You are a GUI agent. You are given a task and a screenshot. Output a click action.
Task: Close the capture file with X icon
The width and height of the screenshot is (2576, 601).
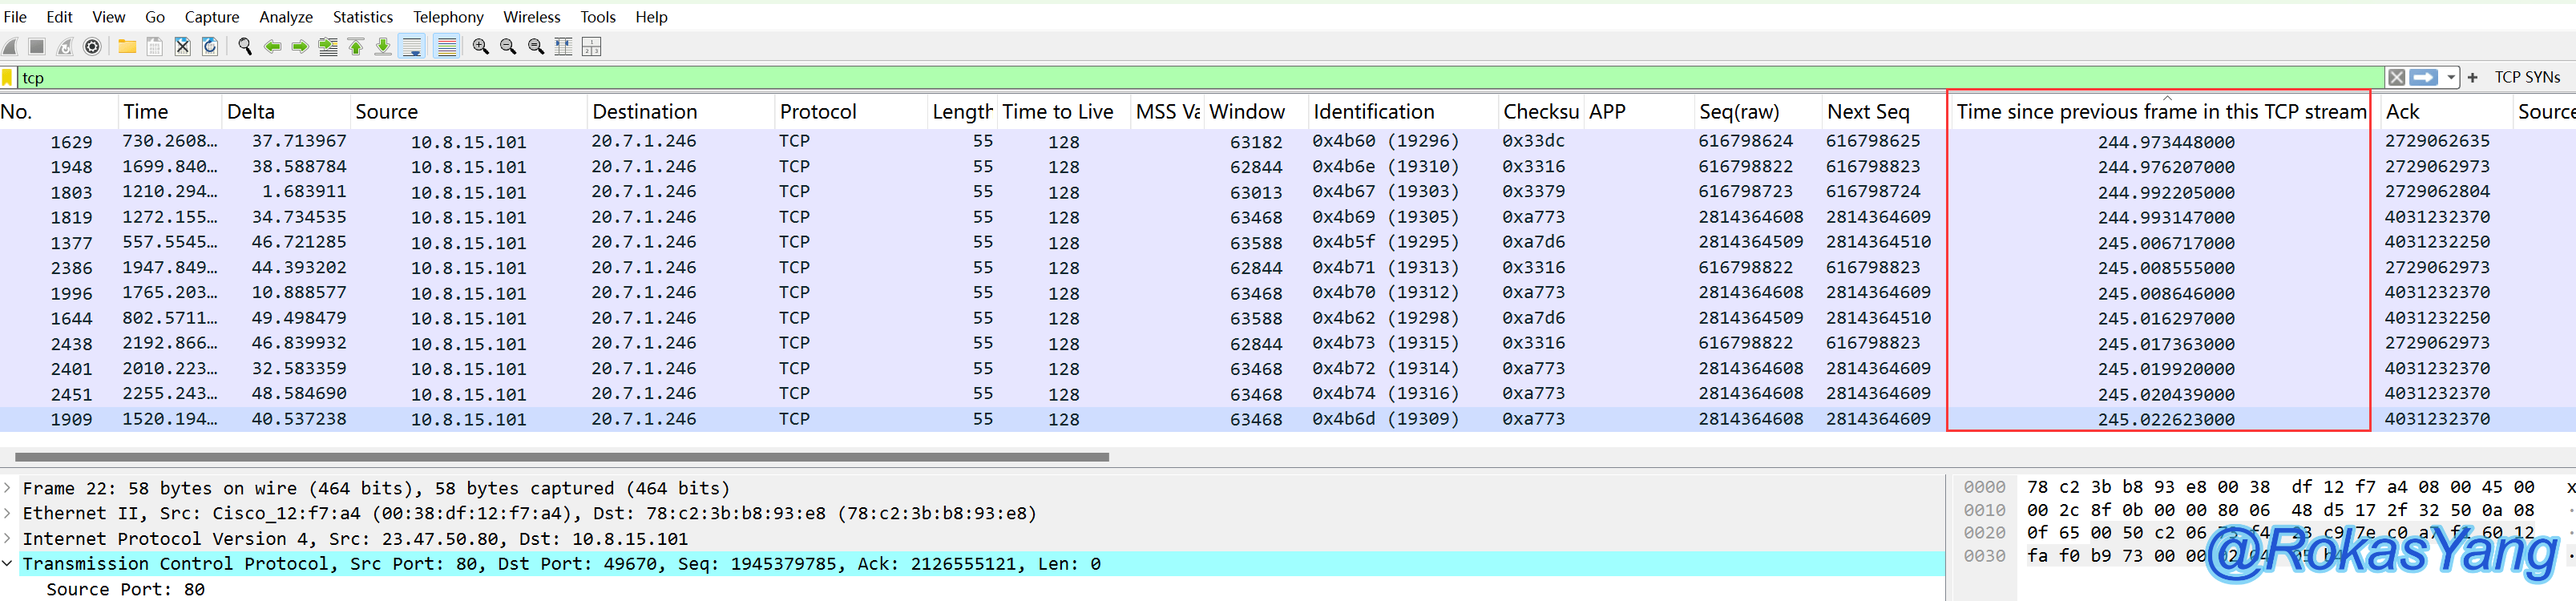coord(182,46)
